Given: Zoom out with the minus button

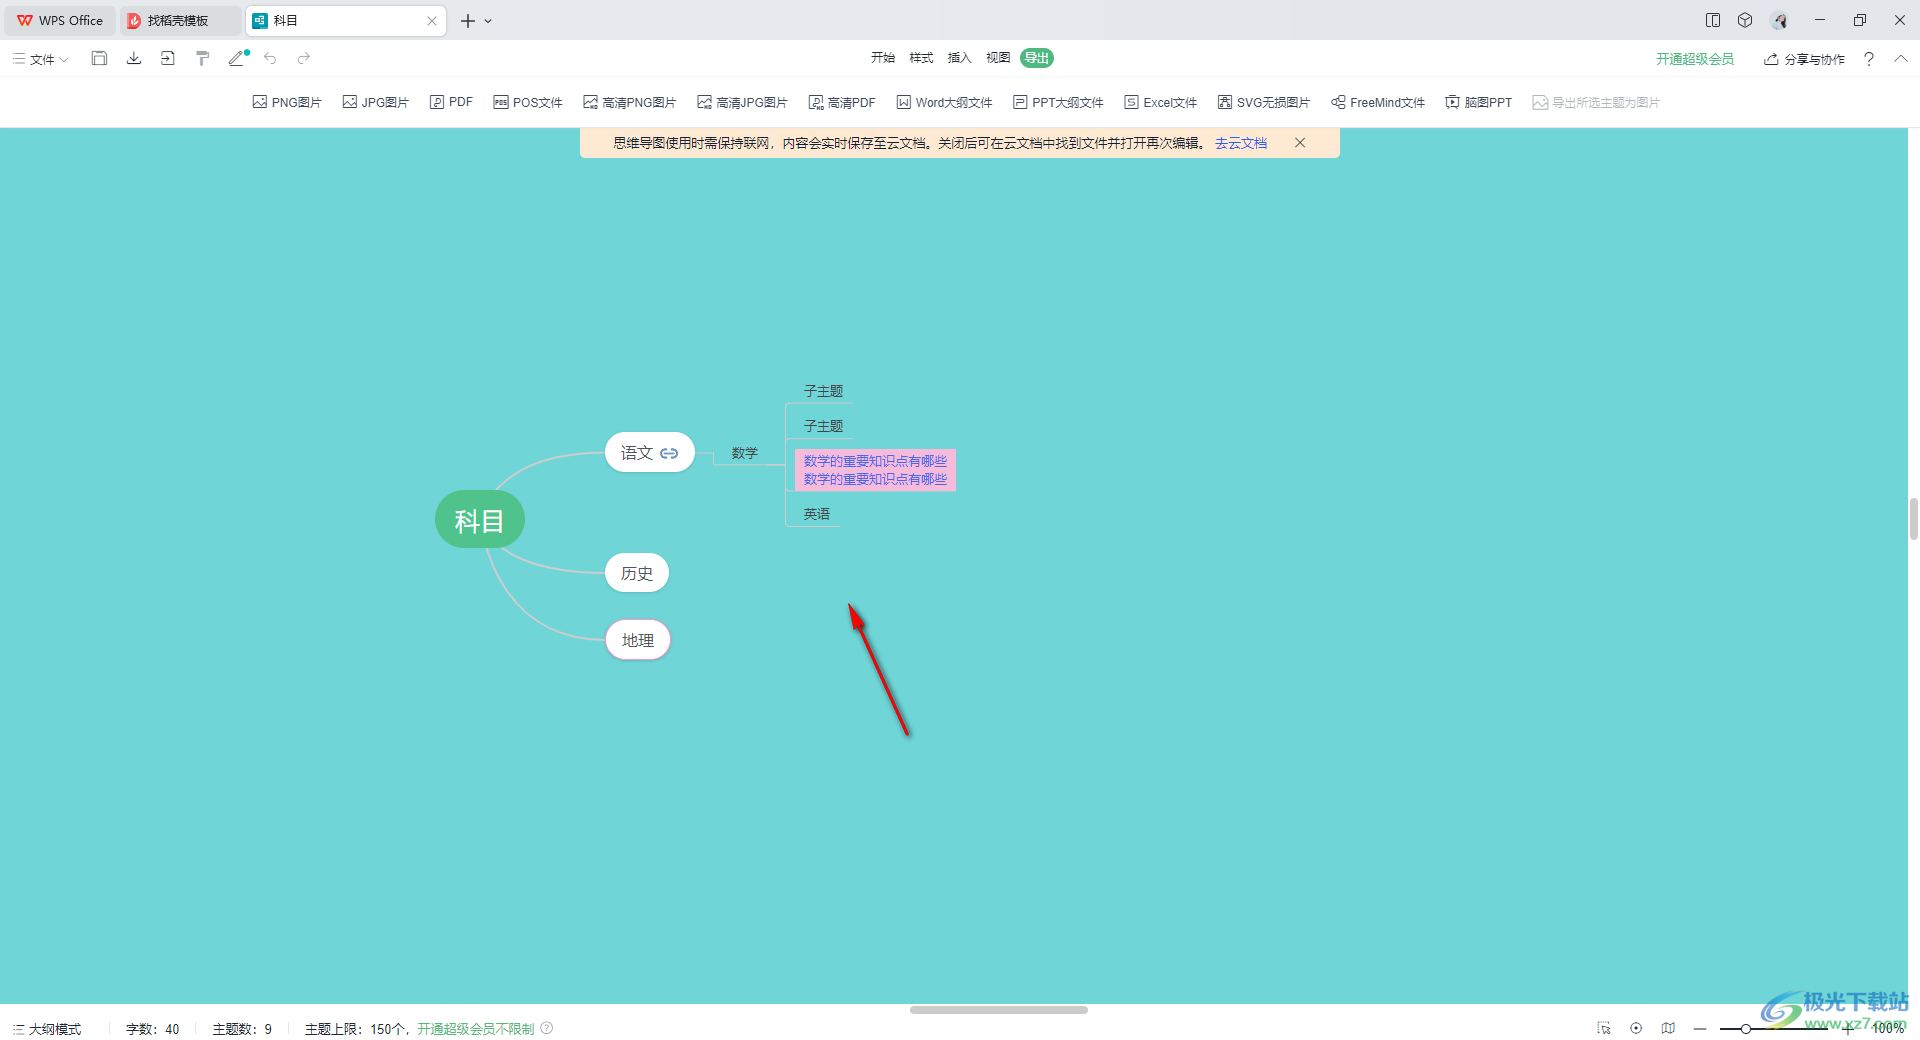Looking at the screenshot, I should pos(1700,1029).
